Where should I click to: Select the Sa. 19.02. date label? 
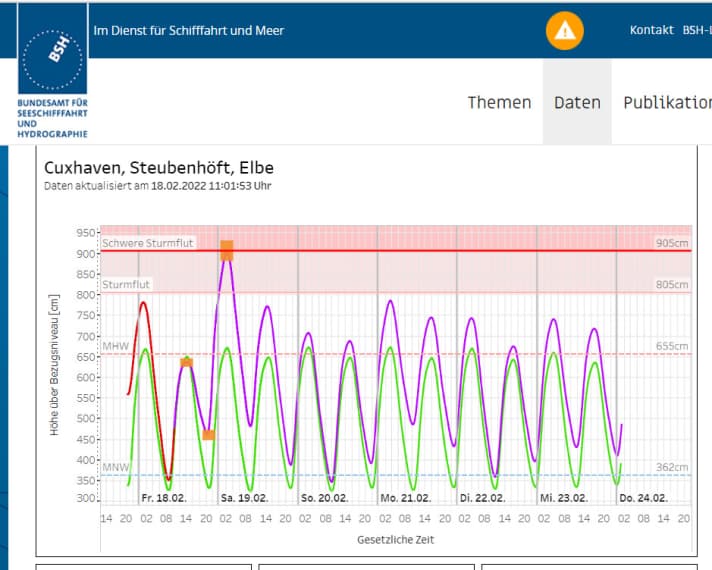point(244,497)
